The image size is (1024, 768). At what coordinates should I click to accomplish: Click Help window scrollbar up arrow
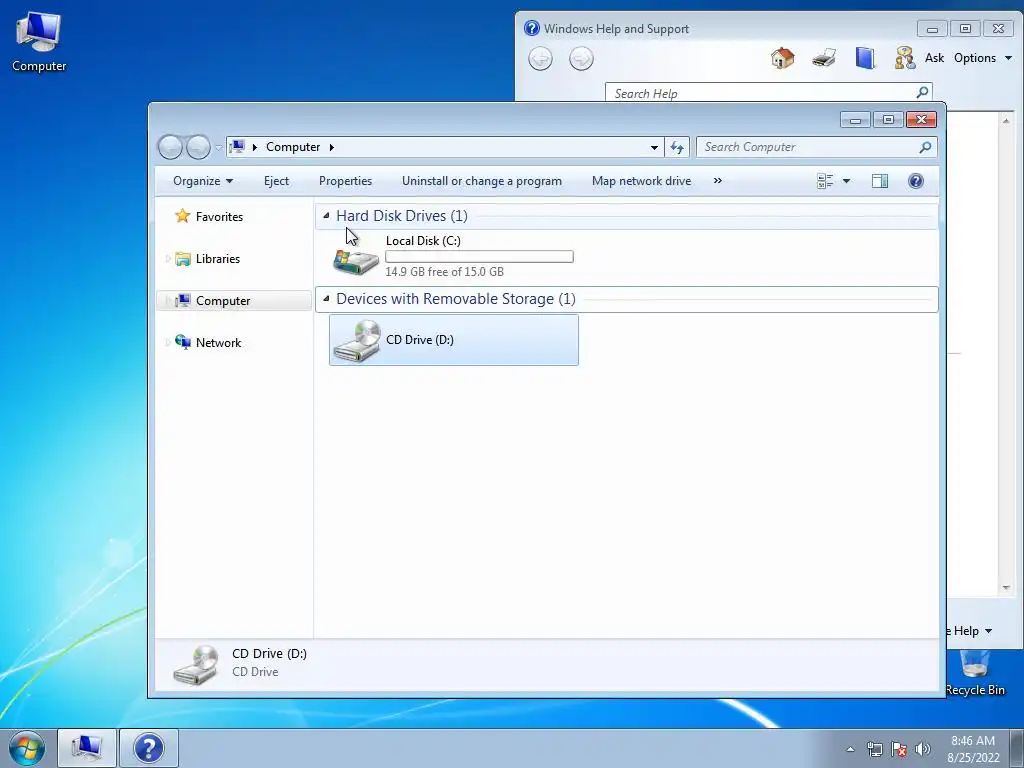coord(1006,120)
